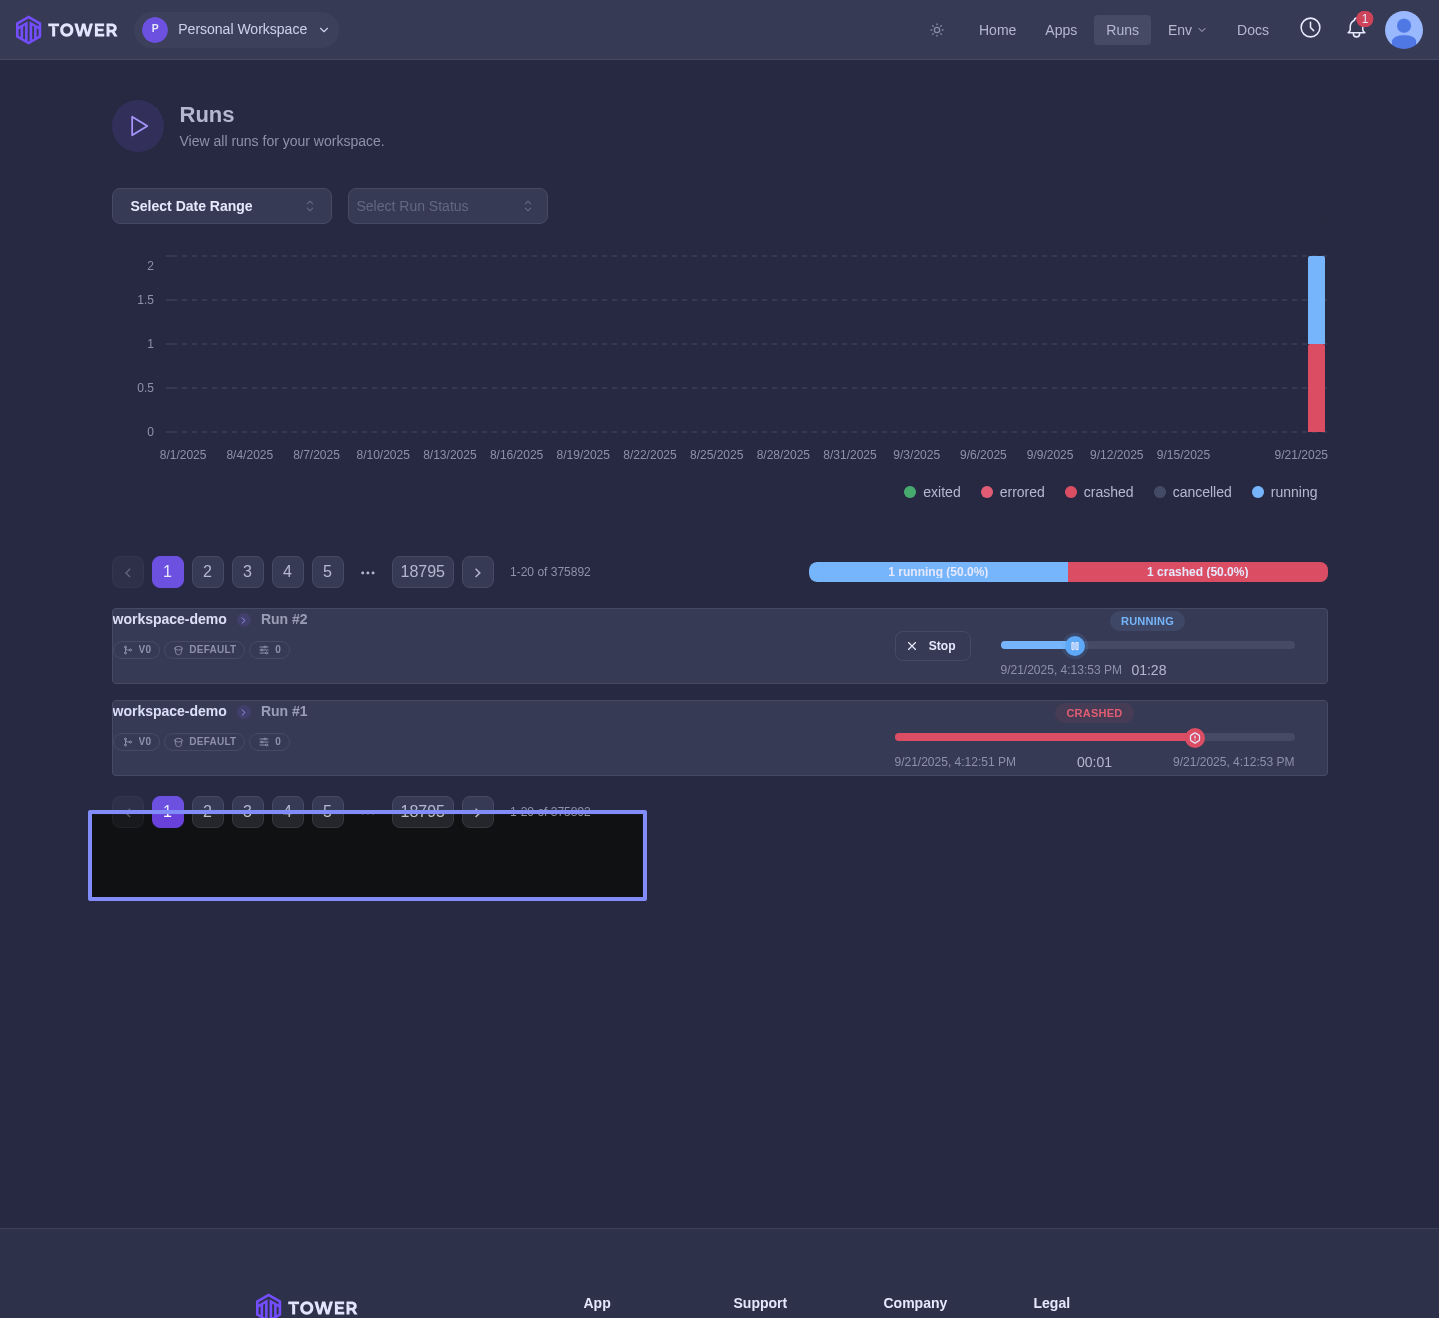The width and height of the screenshot is (1439, 1318).
Task: Toggle the light/dark theme sun icon
Action: 937,30
